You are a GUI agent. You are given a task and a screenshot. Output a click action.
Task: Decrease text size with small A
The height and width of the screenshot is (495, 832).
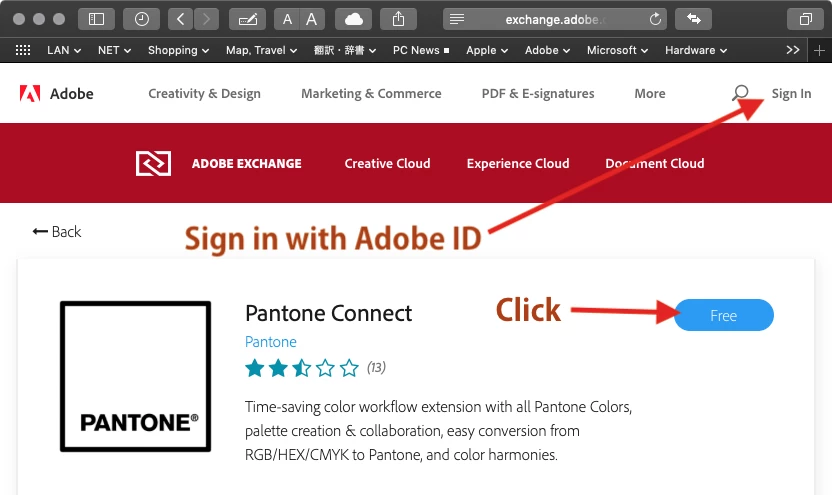pyautogui.click(x=287, y=19)
